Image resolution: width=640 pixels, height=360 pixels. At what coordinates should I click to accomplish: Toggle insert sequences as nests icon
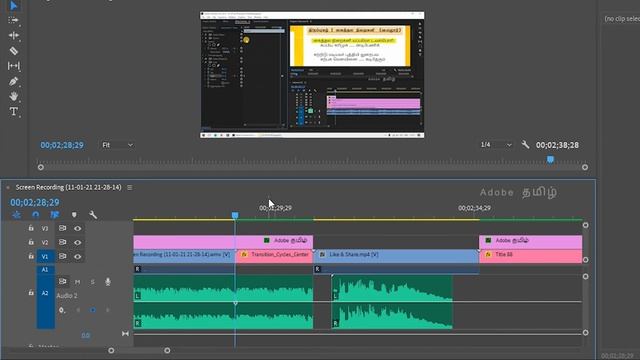pos(17,215)
